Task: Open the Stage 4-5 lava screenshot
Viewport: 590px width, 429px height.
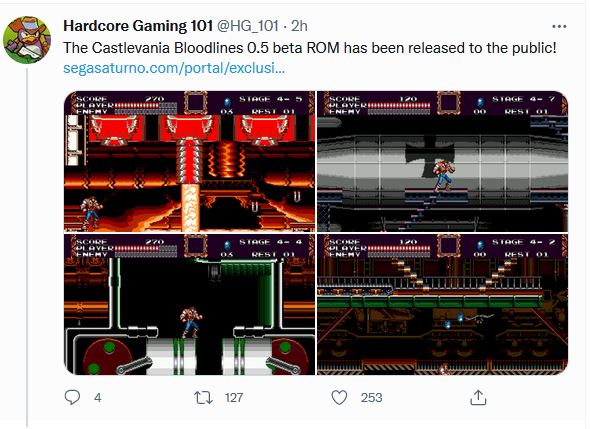Action: click(x=189, y=161)
